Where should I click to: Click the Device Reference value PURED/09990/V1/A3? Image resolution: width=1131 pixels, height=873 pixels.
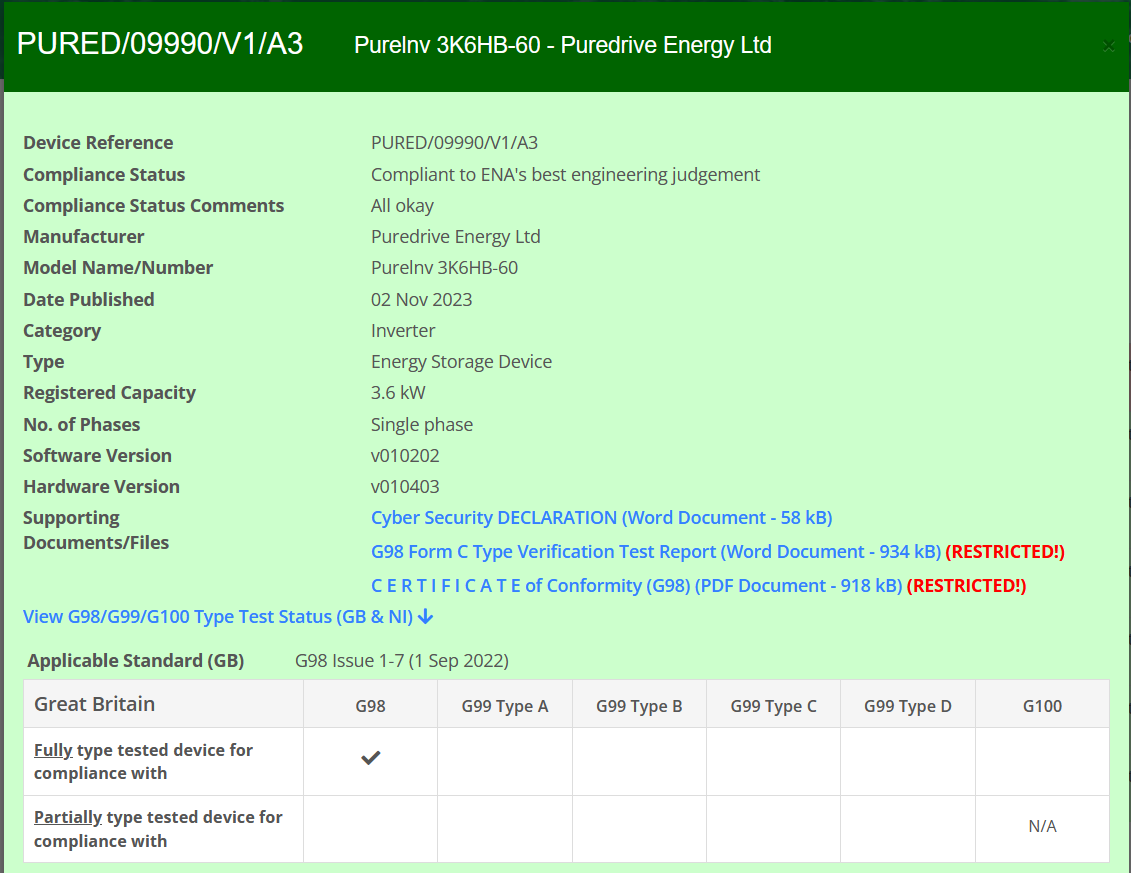click(454, 142)
